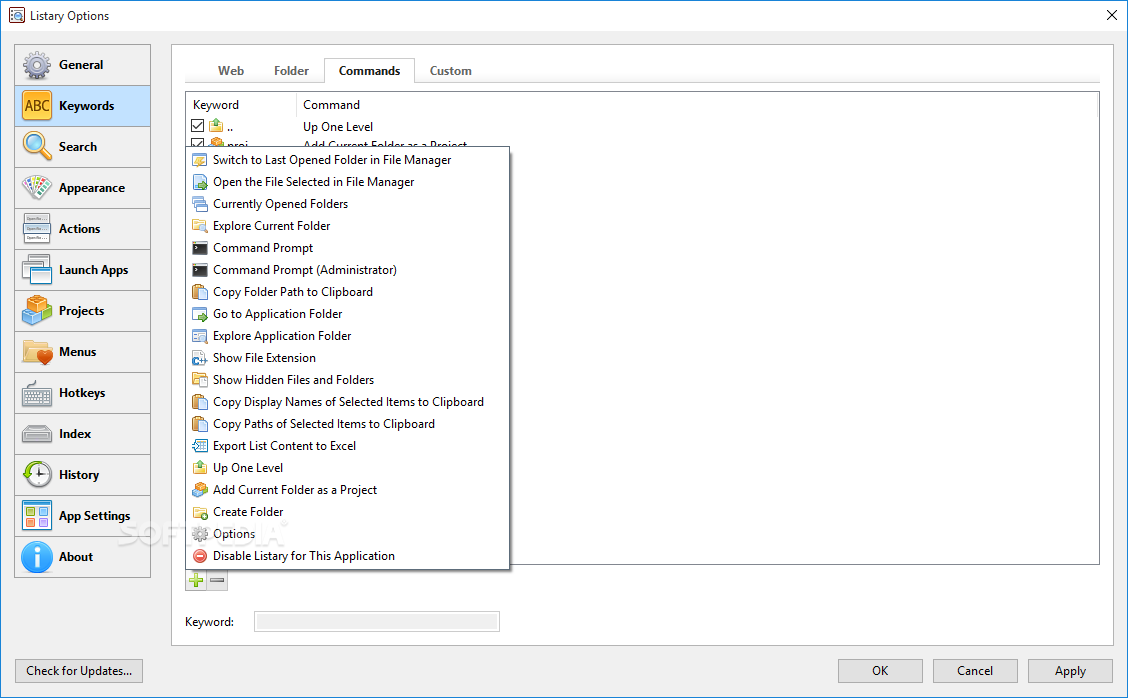Image resolution: width=1128 pixels, height=698 pixels.
Task: Click the Cancel button
Action: coord(975,671)
